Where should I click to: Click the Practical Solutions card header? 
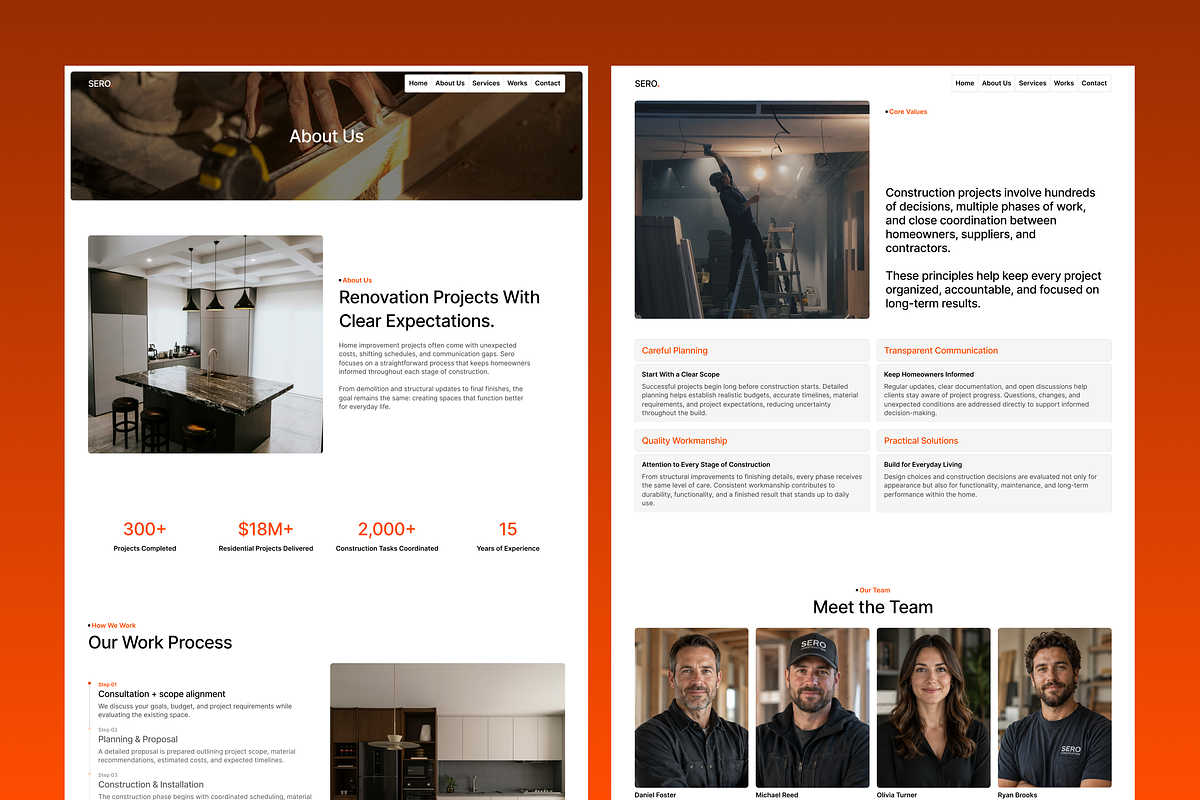(994, 440)
